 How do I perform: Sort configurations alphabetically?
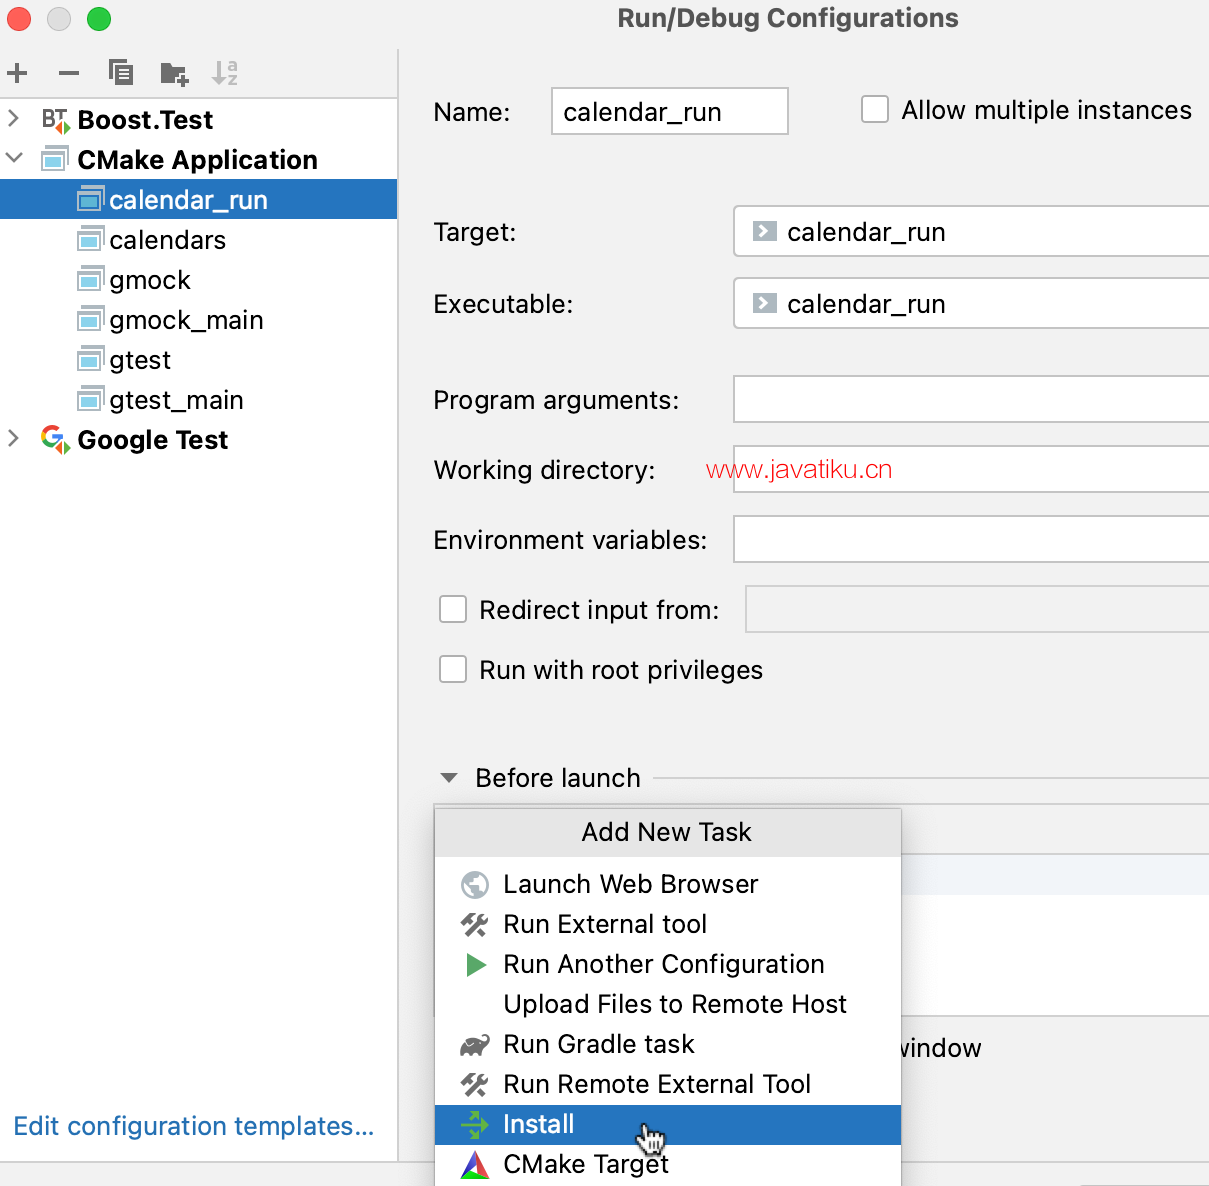(x=225, y=73)
